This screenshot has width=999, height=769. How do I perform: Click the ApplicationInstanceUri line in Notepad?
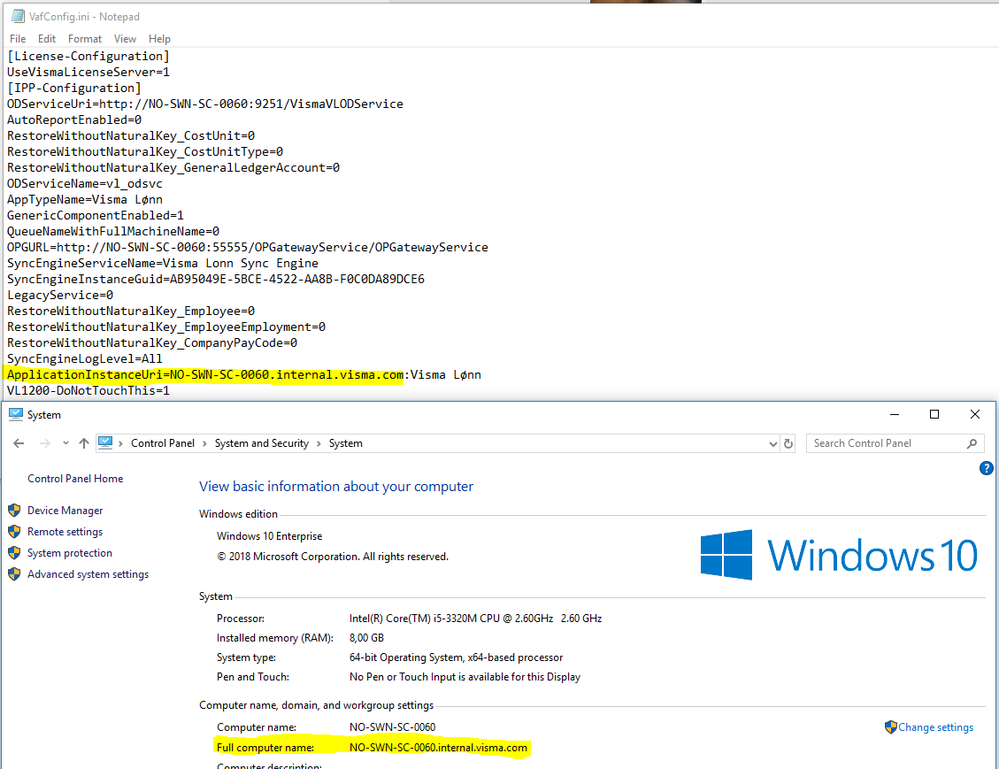click(x=244, y=375)
